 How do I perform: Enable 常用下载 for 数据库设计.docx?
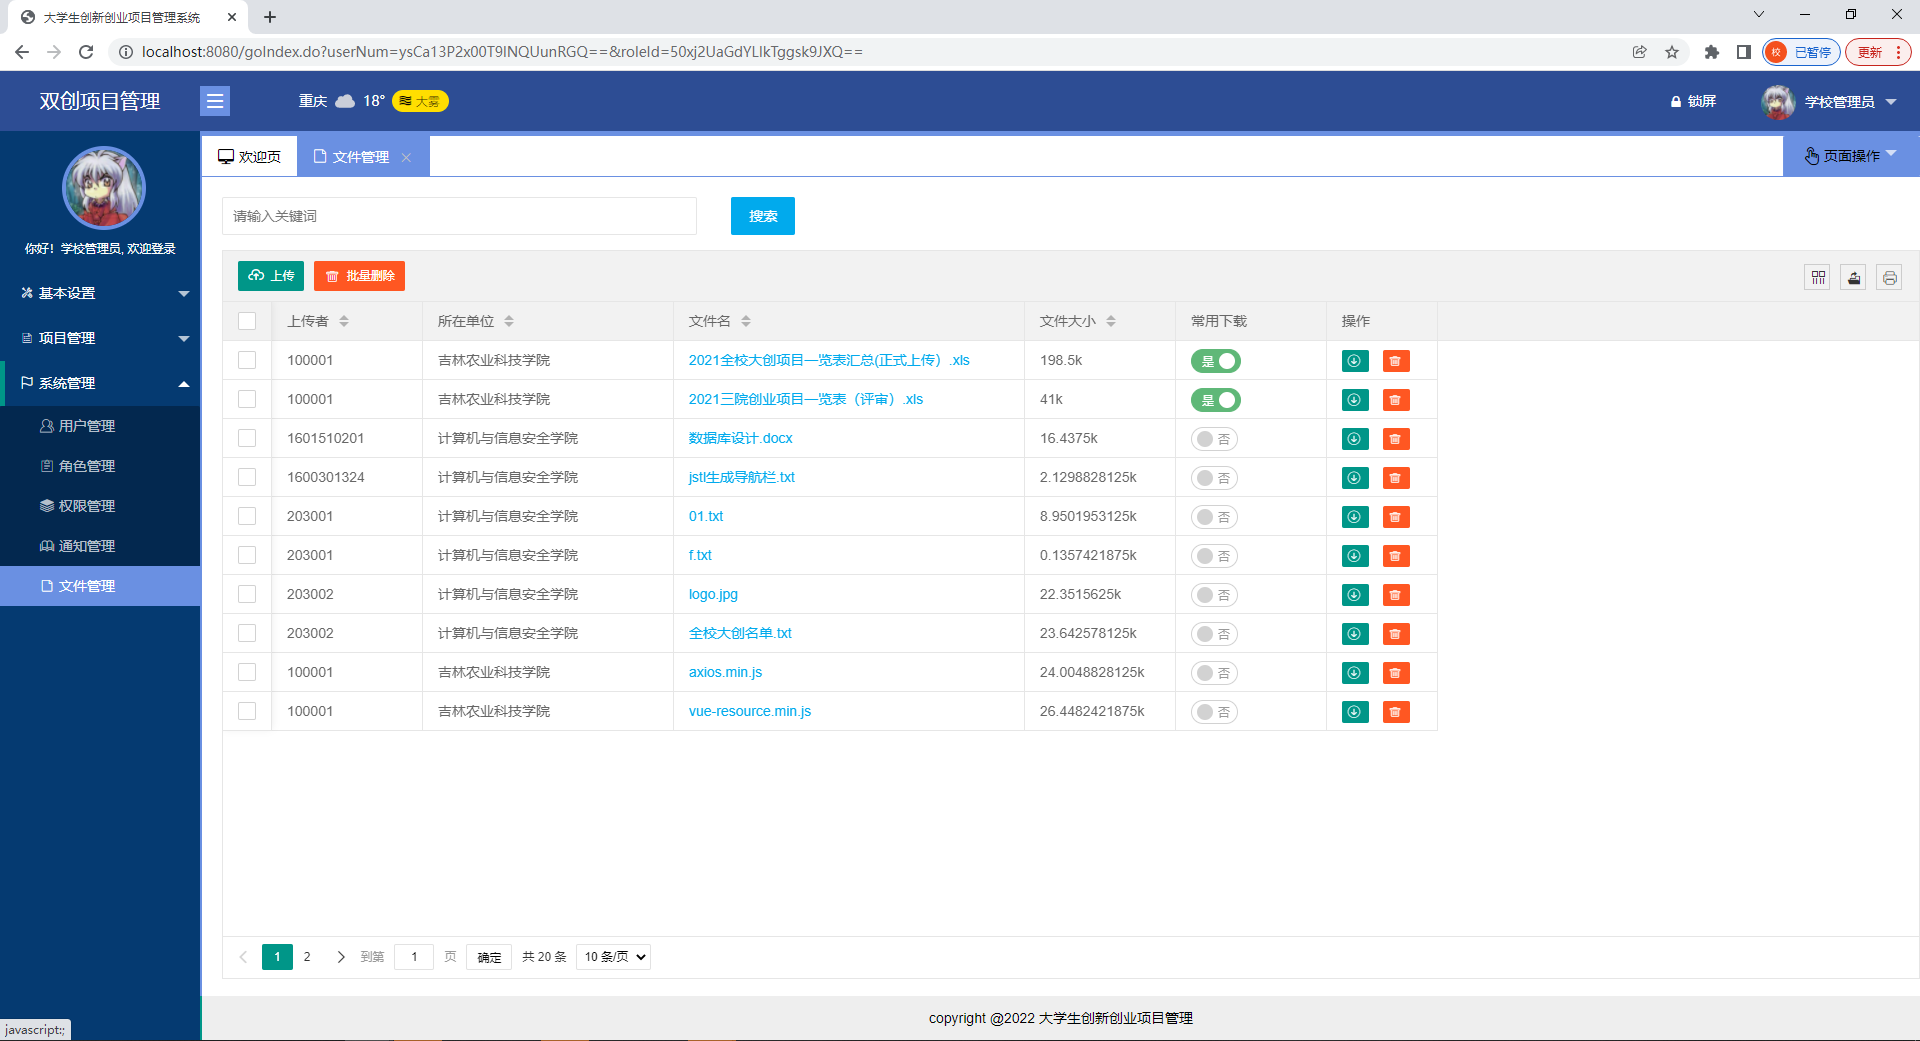[1215, 439]
